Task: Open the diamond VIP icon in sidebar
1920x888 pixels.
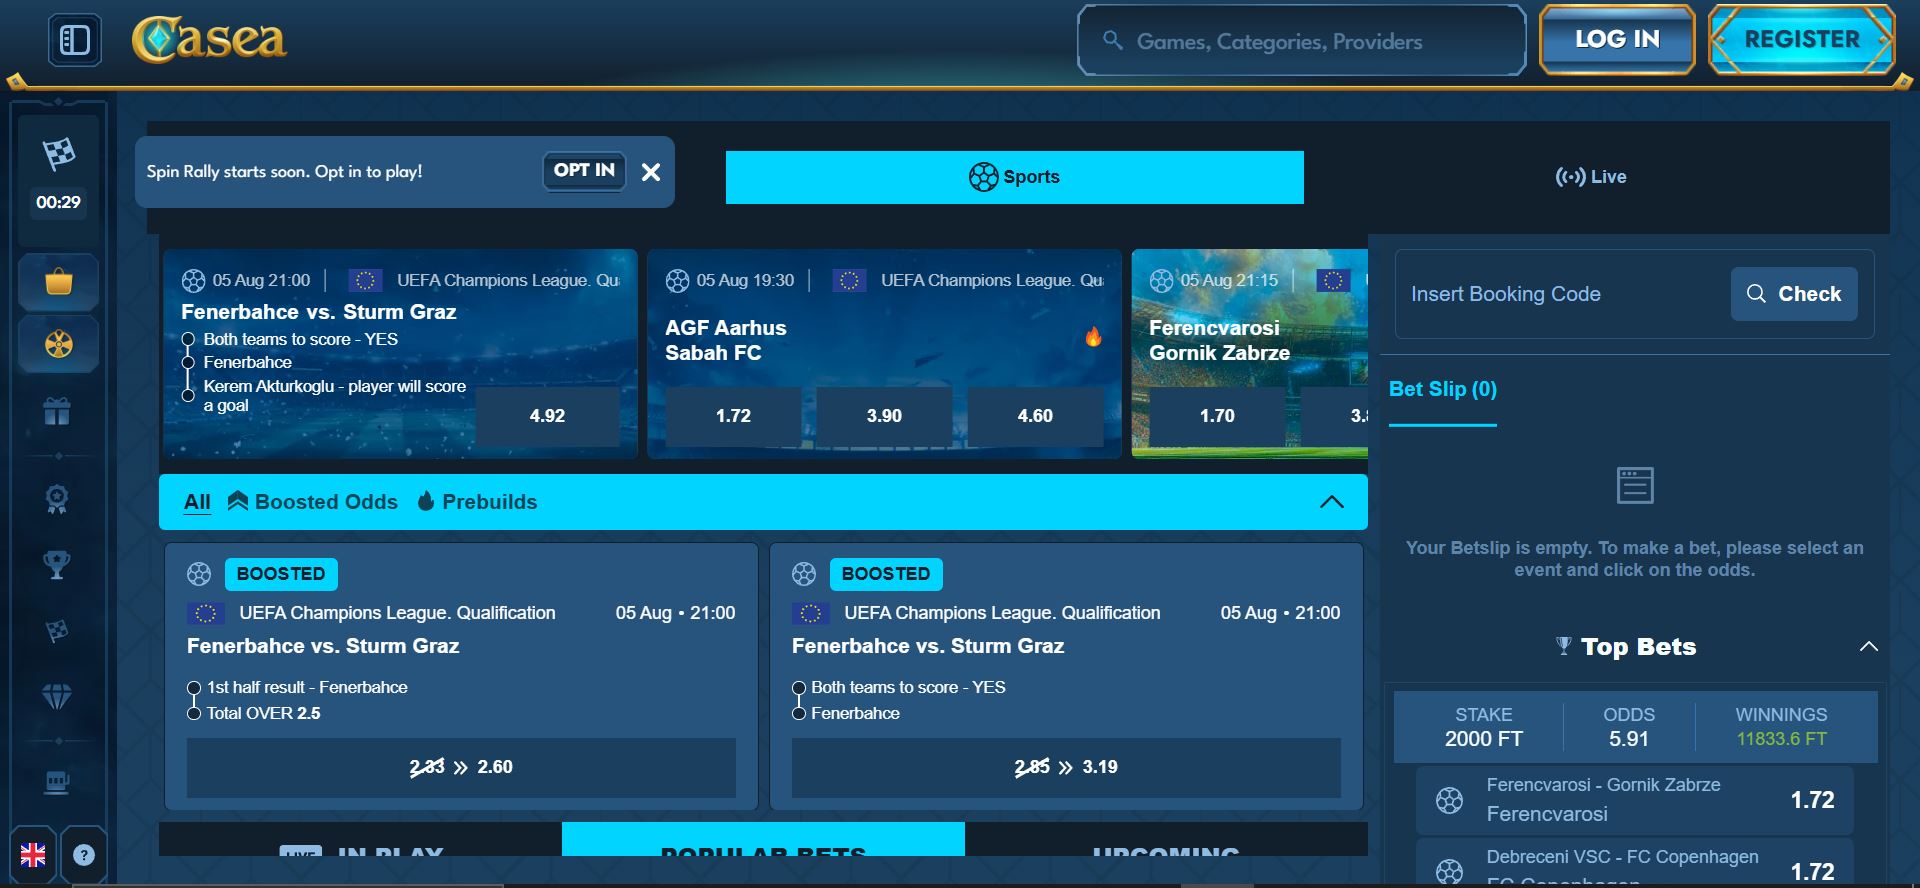Action: click(x=57, y=696)
